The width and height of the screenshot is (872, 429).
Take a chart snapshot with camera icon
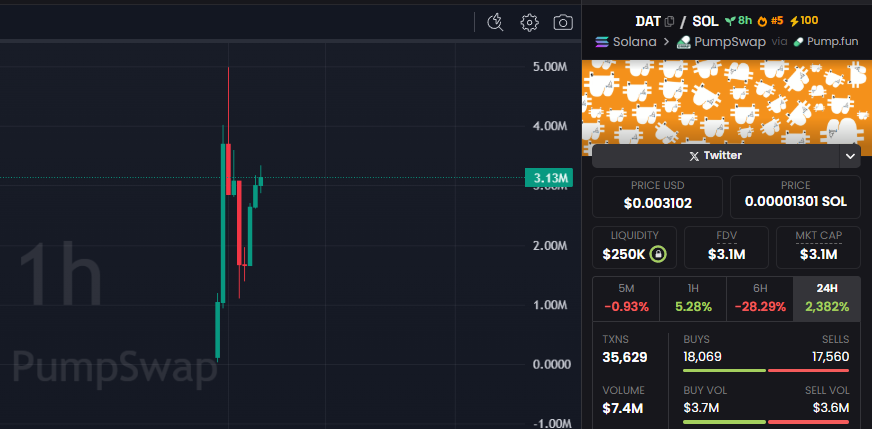pyautogui.click(x=563, y=22)
